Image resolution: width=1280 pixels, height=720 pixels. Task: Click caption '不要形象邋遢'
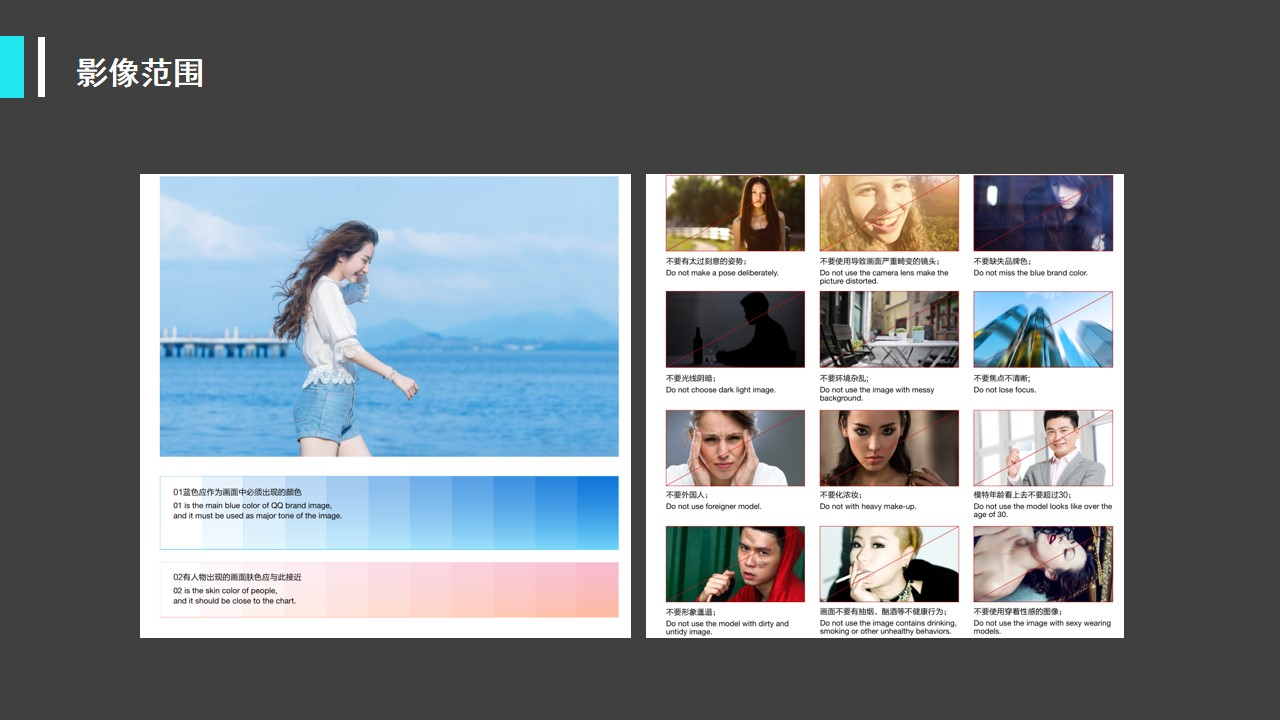691,612
